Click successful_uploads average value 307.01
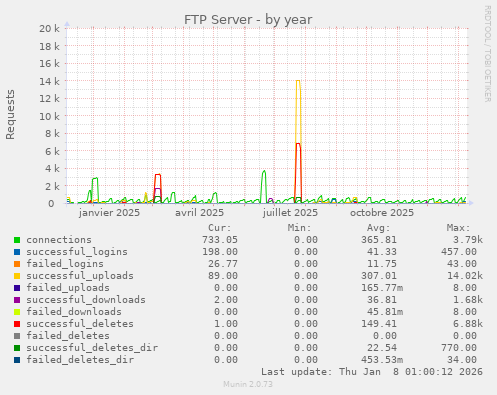This screenshot has width=497, height=395. tap(379, 276)
